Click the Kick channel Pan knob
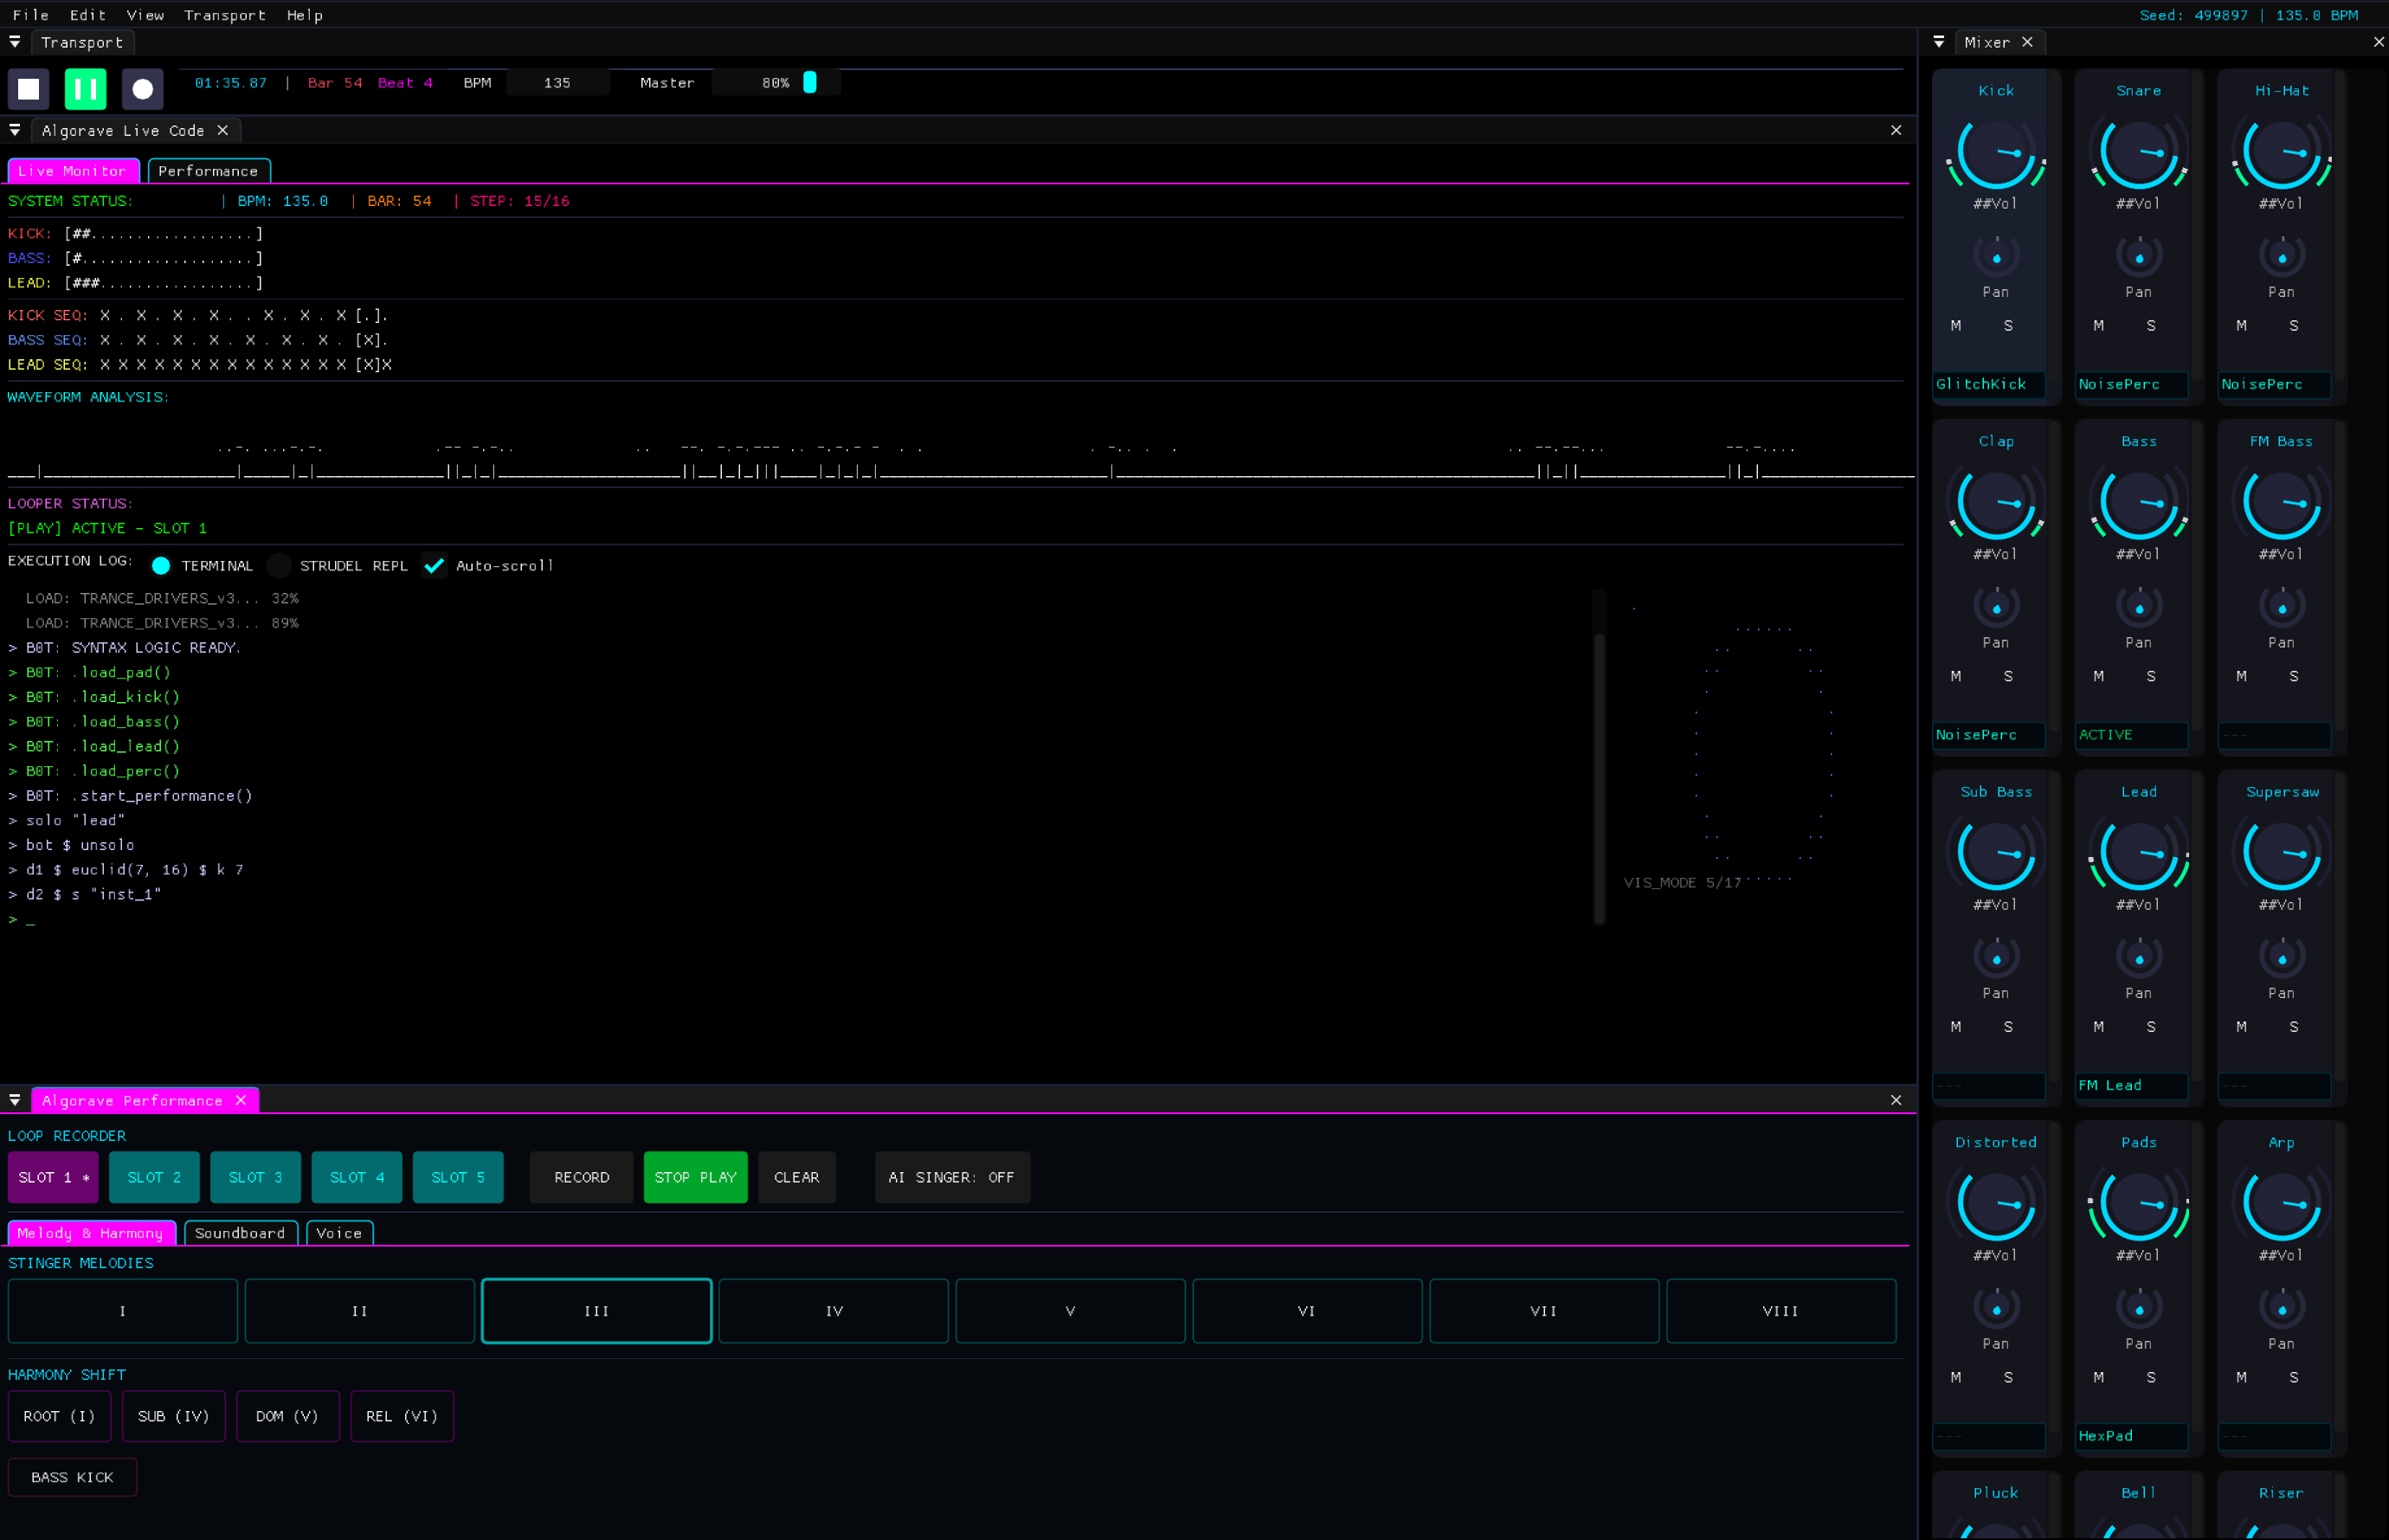The height and width of the screenshot is (1540, 2389). coord(1996,256)
